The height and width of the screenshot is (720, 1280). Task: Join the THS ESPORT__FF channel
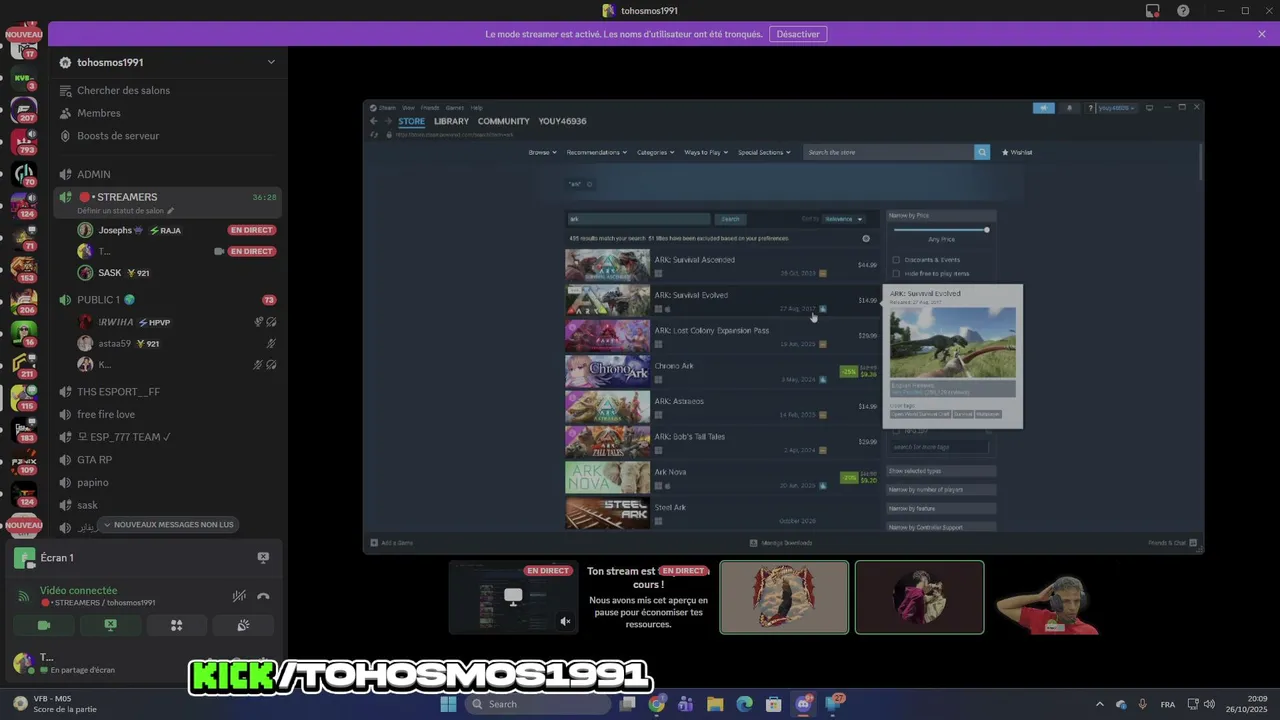click(118, 392)
